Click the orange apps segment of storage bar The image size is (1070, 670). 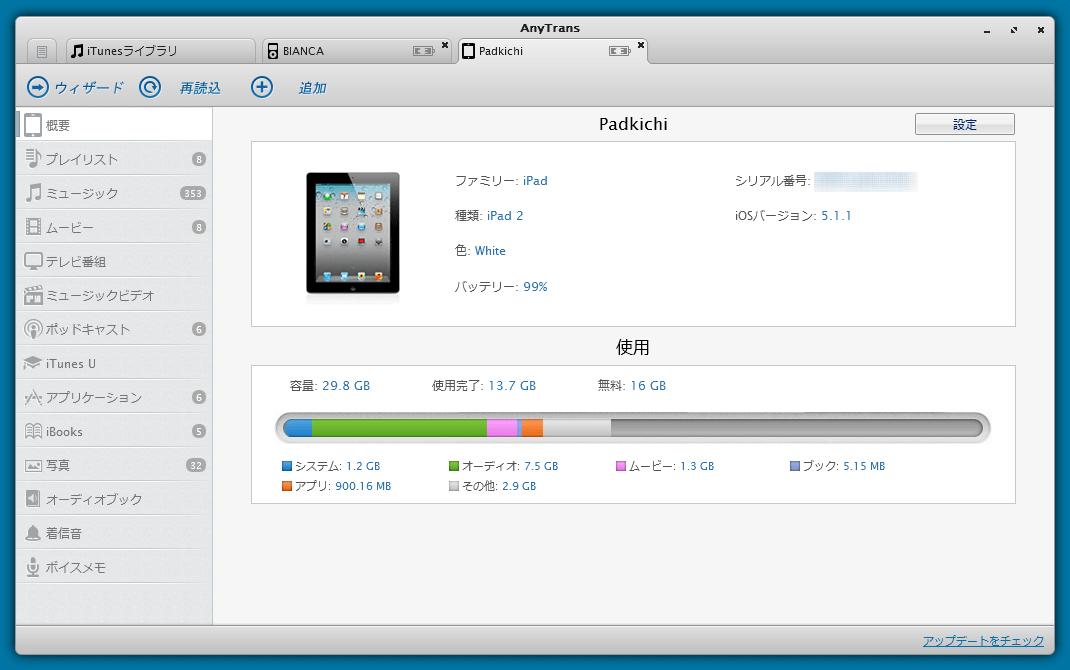[x=532, y=428]
